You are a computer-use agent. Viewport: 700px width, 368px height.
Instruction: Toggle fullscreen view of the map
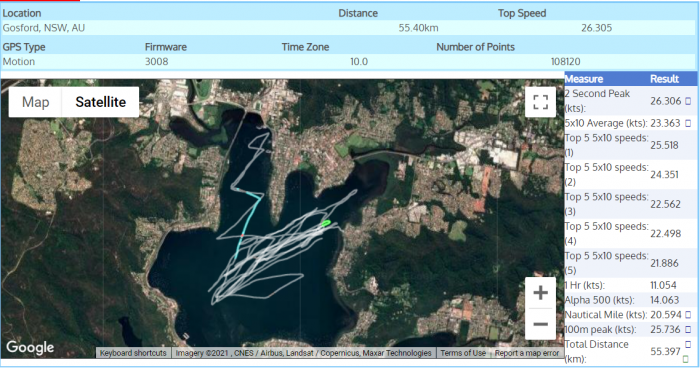(540, 102)
